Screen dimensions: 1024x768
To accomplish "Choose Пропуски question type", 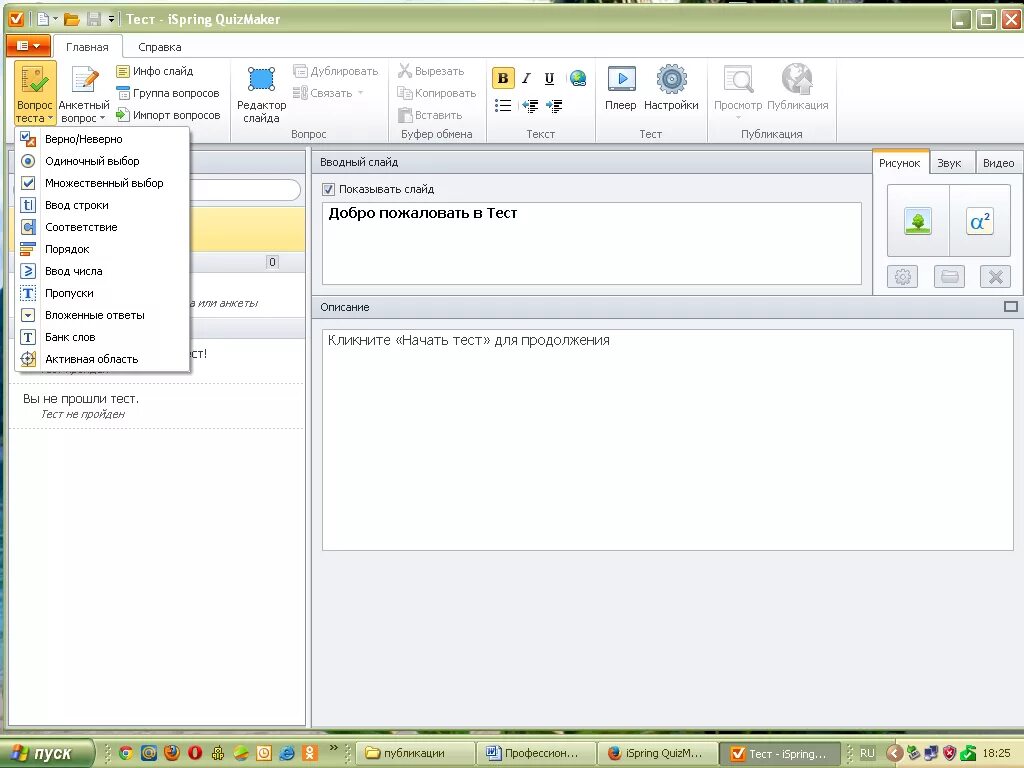I will (x=103, y=293).
